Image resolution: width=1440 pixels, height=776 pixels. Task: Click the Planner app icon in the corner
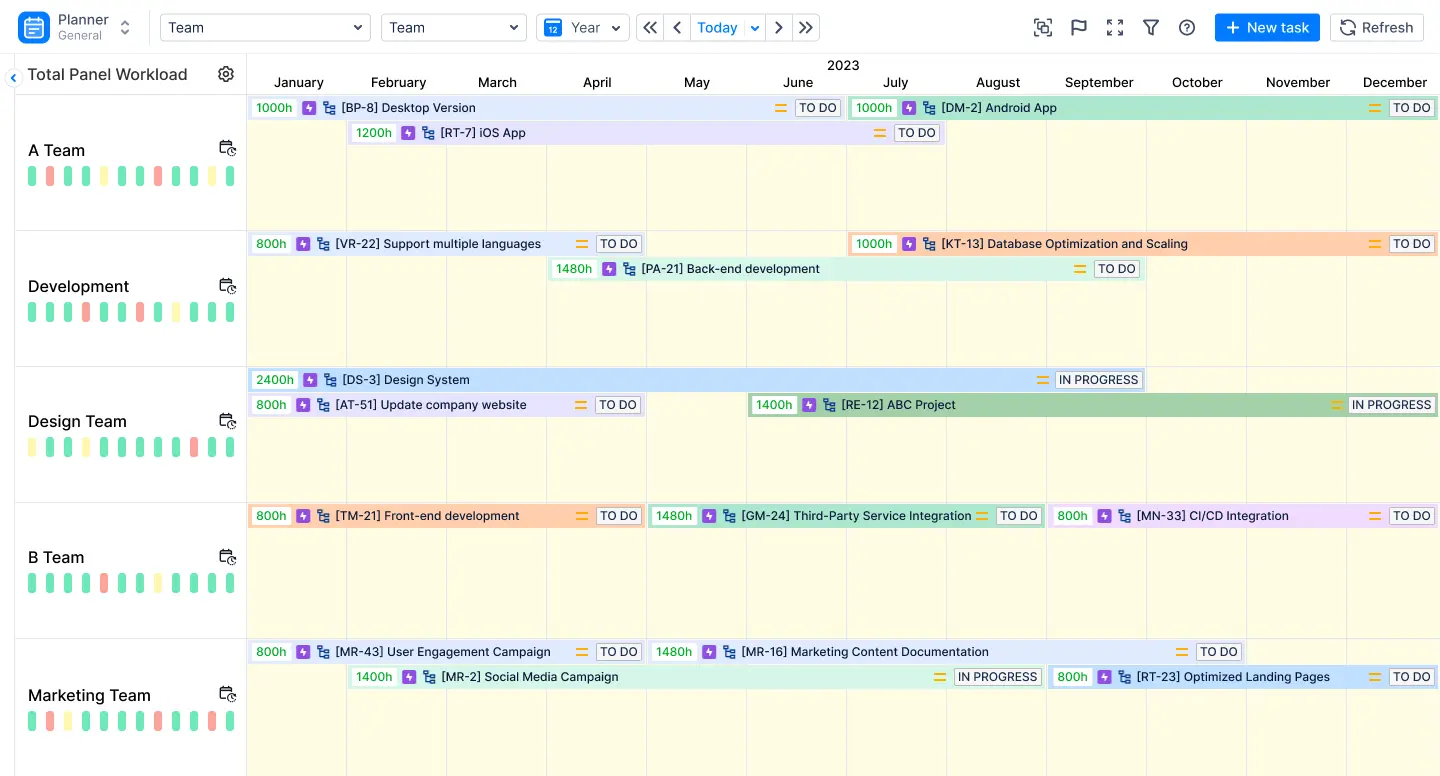(x=33, y=26)
